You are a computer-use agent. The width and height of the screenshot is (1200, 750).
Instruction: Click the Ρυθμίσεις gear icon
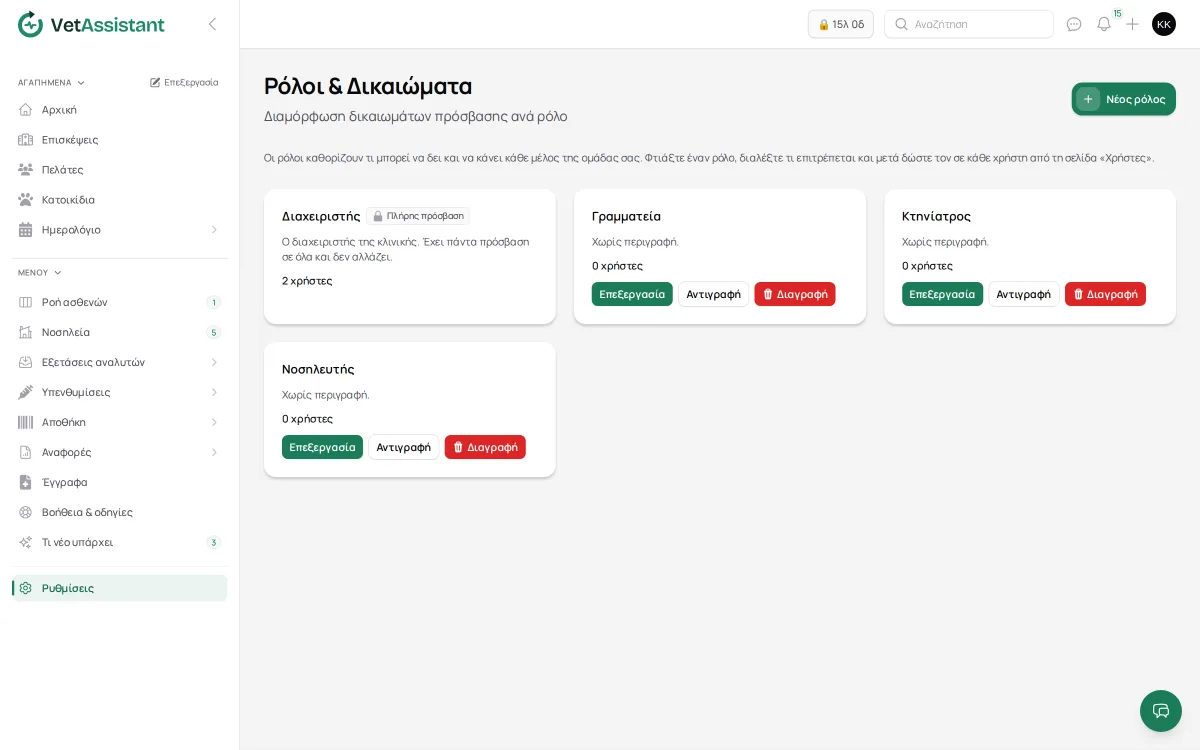pyautogui.click(x=26, y=588)
